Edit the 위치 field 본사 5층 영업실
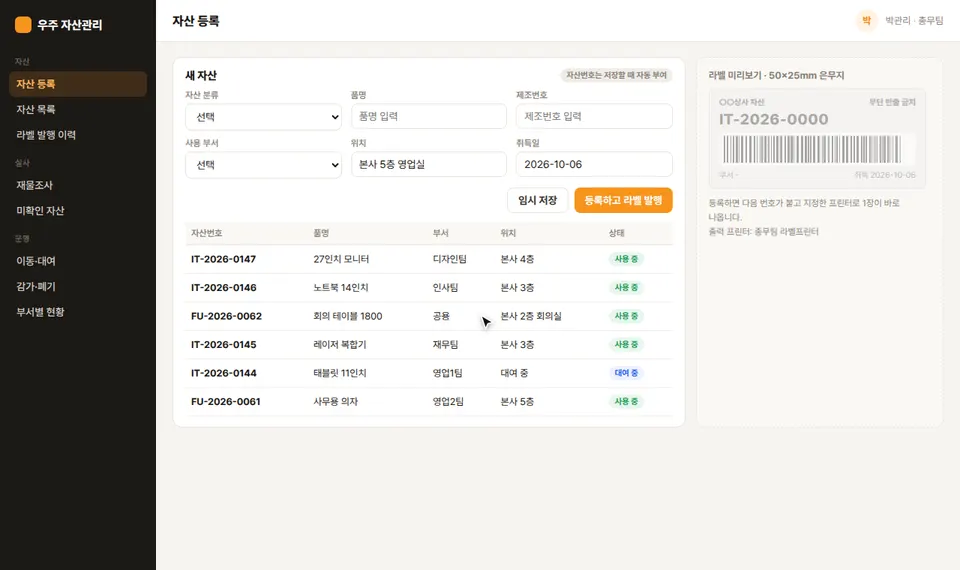960x570 pixels. click(429, 165)
